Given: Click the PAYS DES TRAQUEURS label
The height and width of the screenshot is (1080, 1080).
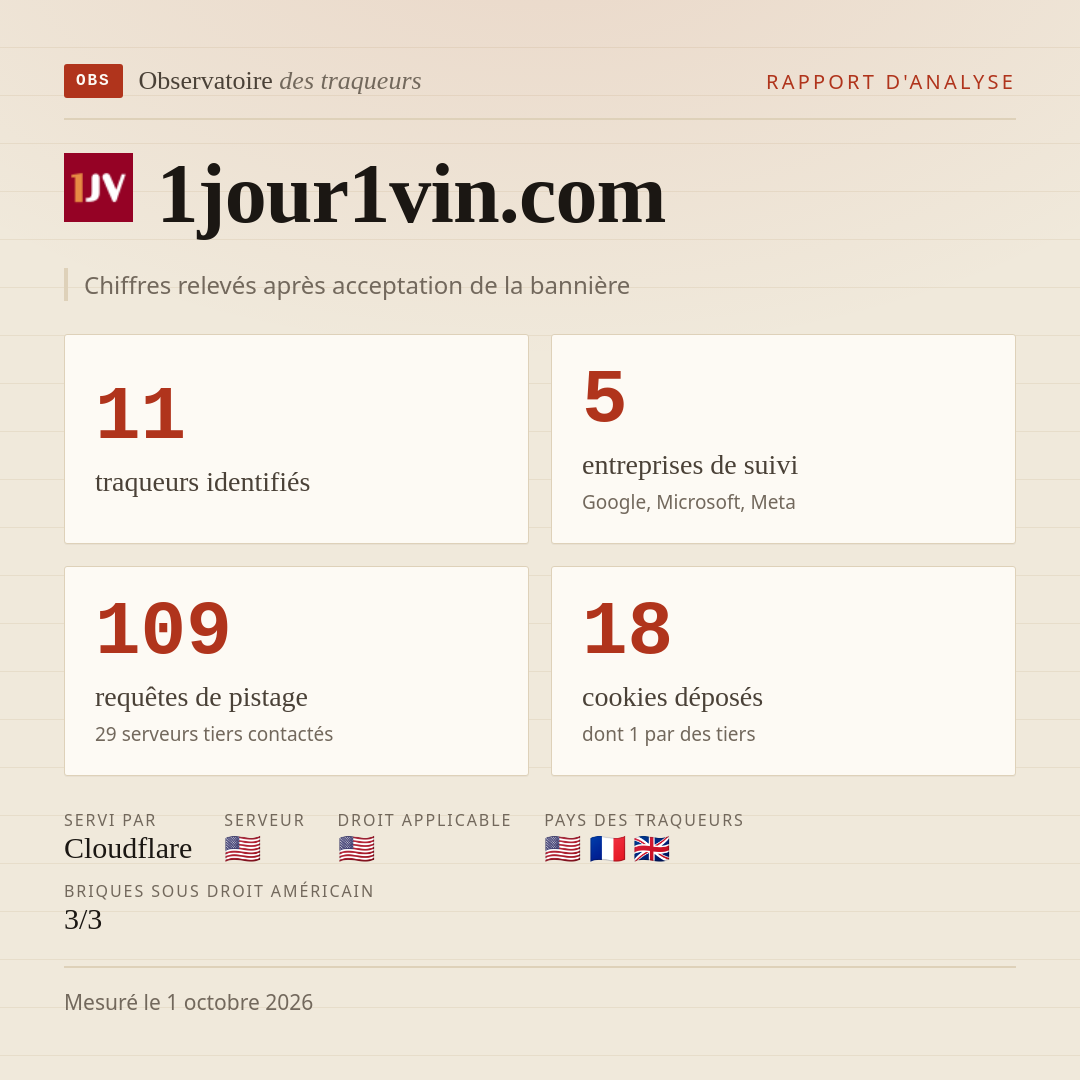Looking at the screenshot, I should coord(644,820).
